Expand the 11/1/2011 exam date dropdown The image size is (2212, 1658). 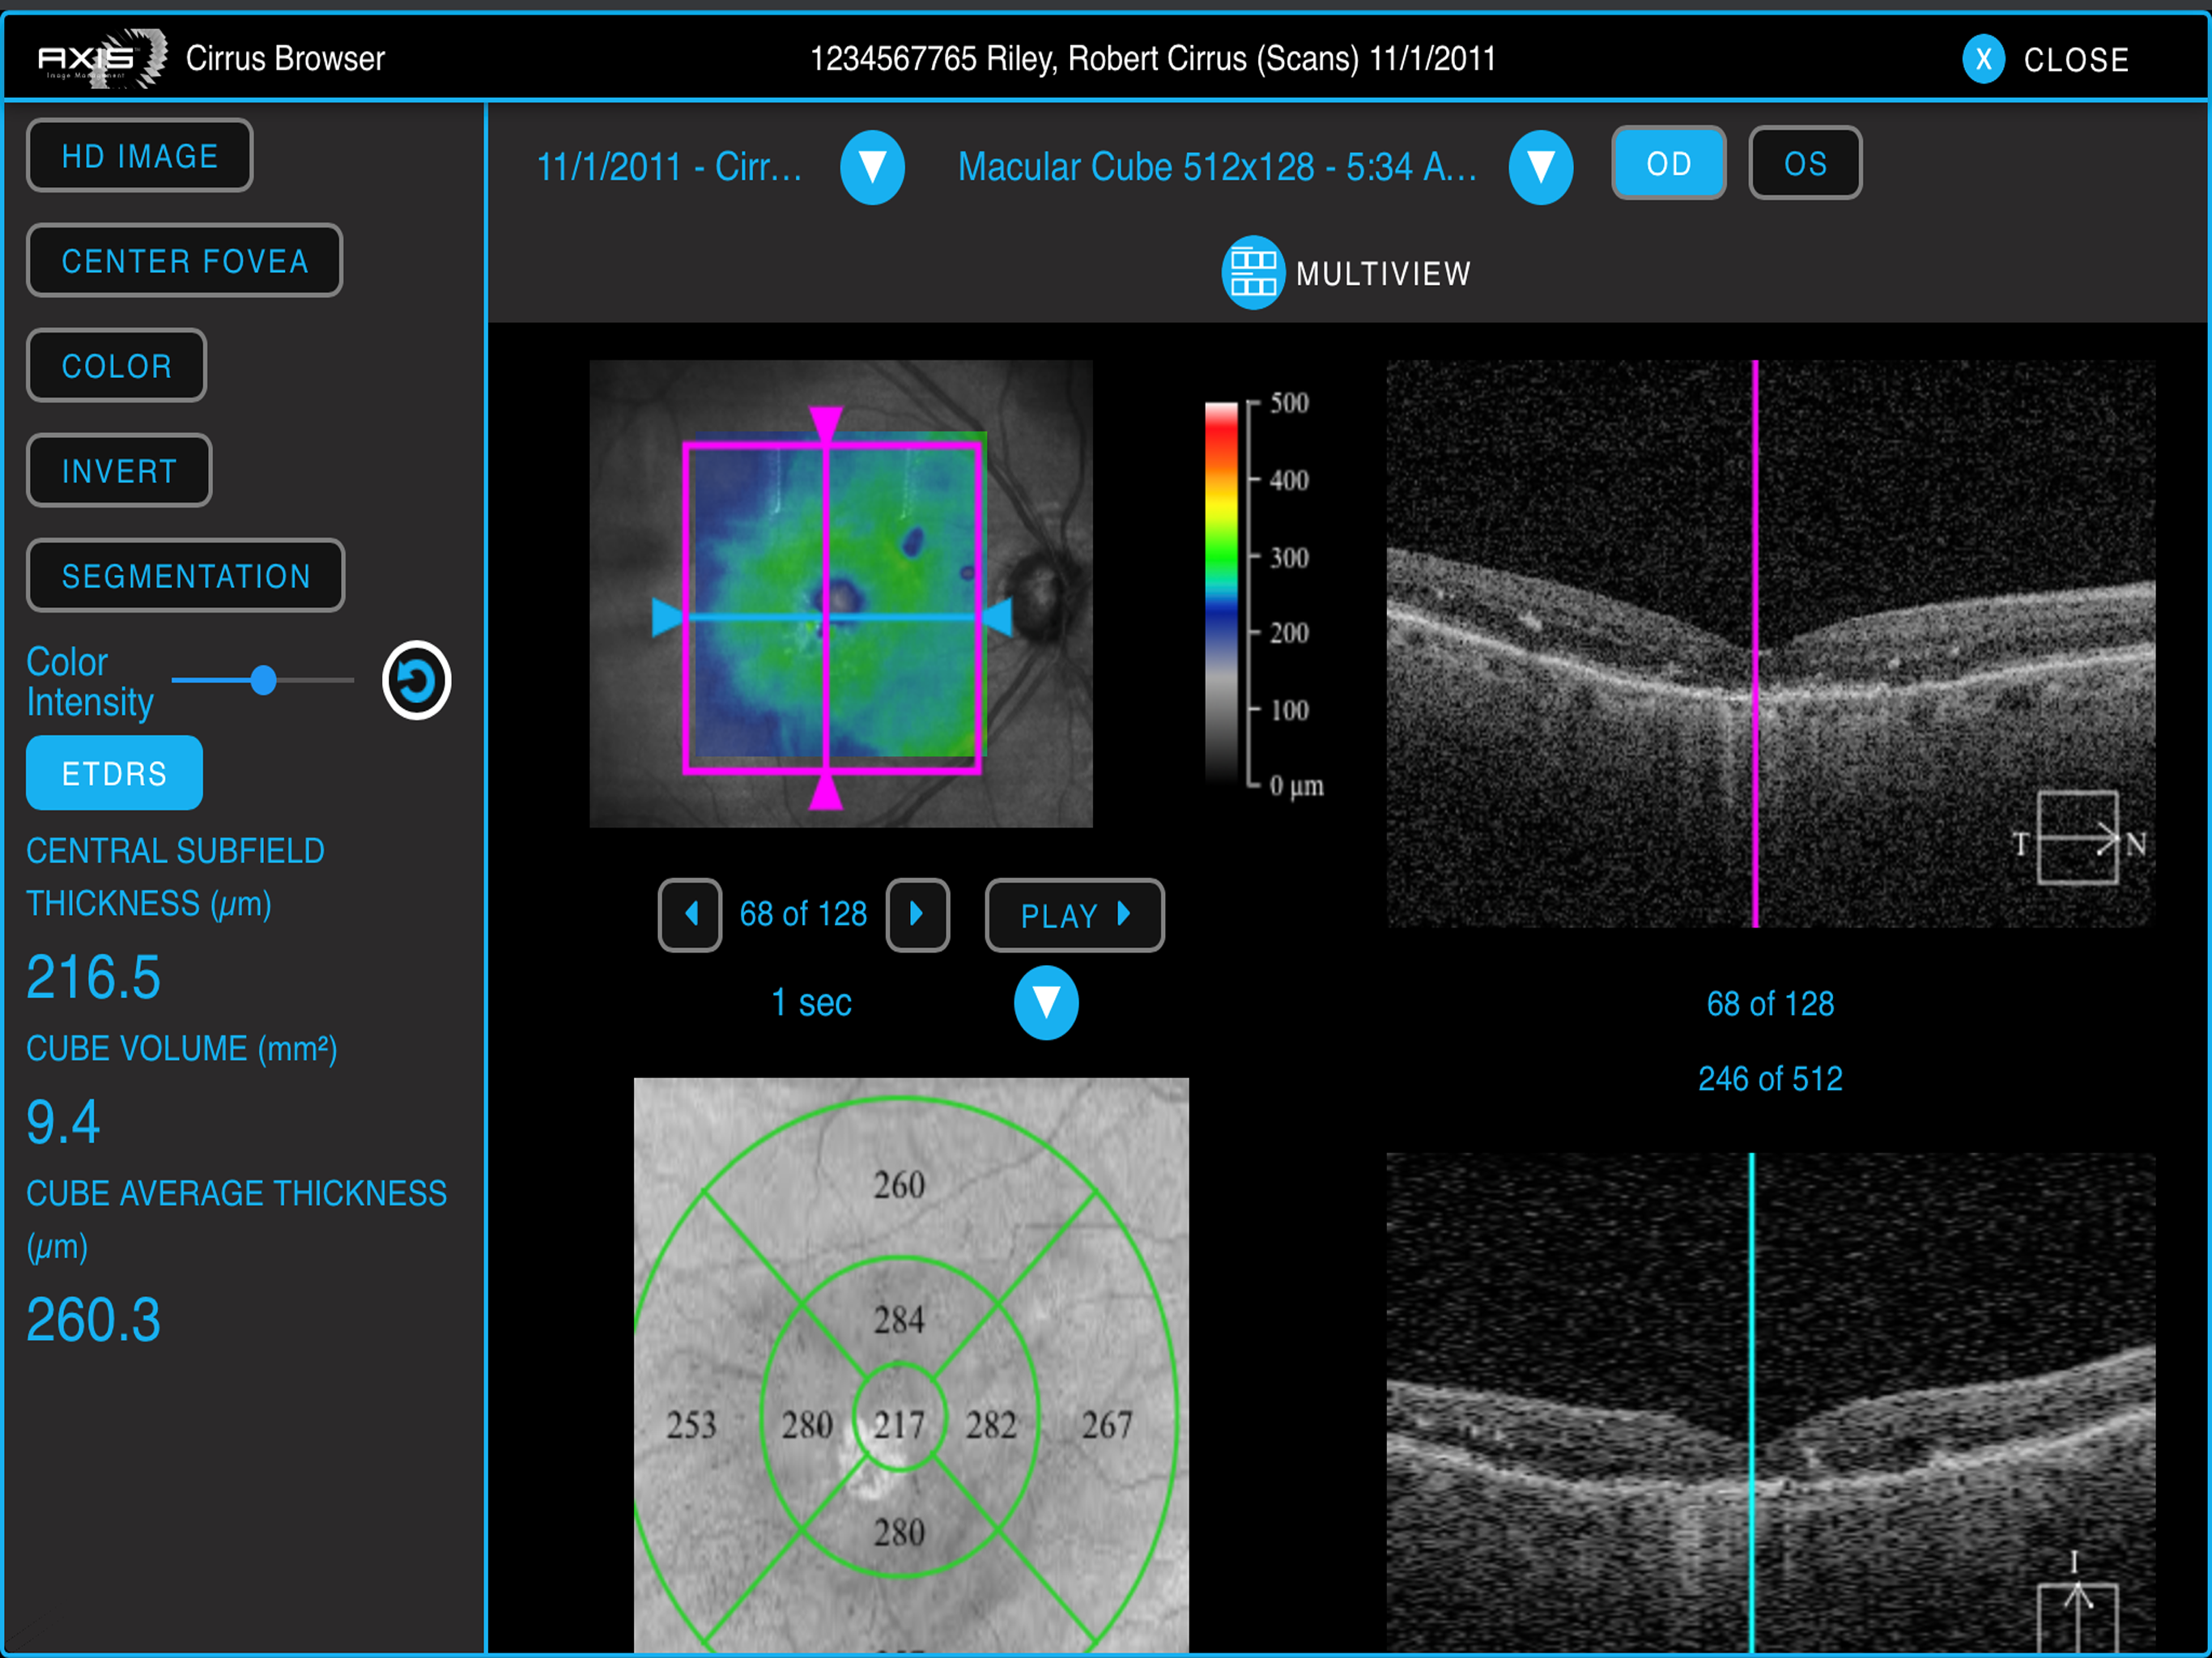[x=872, y=167]
